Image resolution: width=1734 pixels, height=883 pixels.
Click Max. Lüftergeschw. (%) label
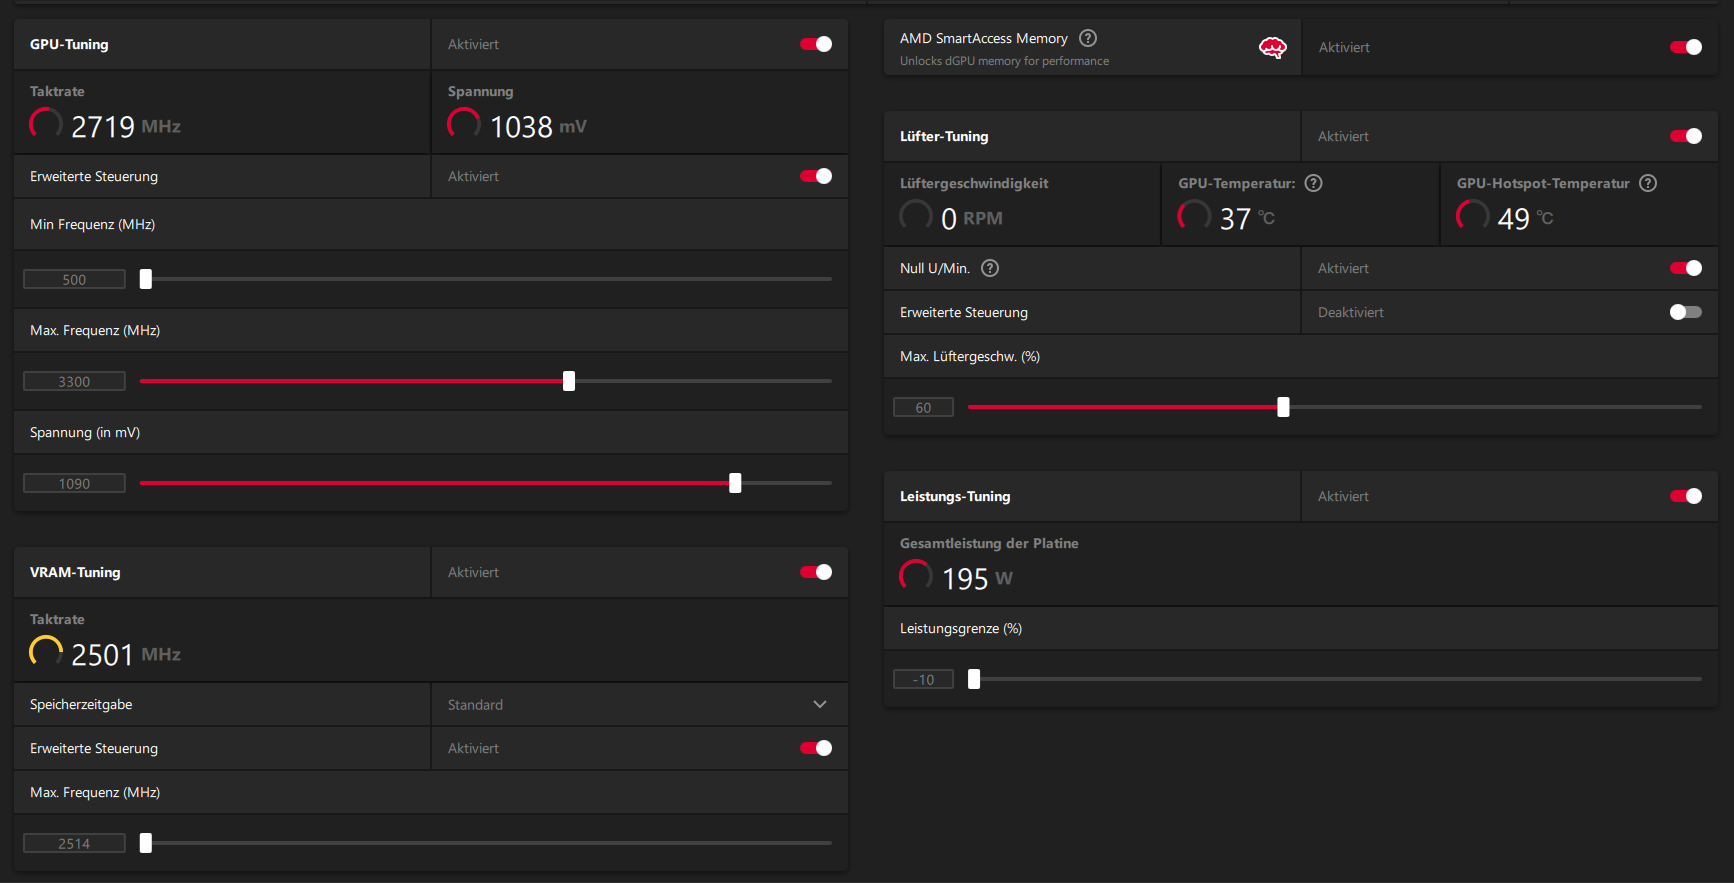[970, 356]
